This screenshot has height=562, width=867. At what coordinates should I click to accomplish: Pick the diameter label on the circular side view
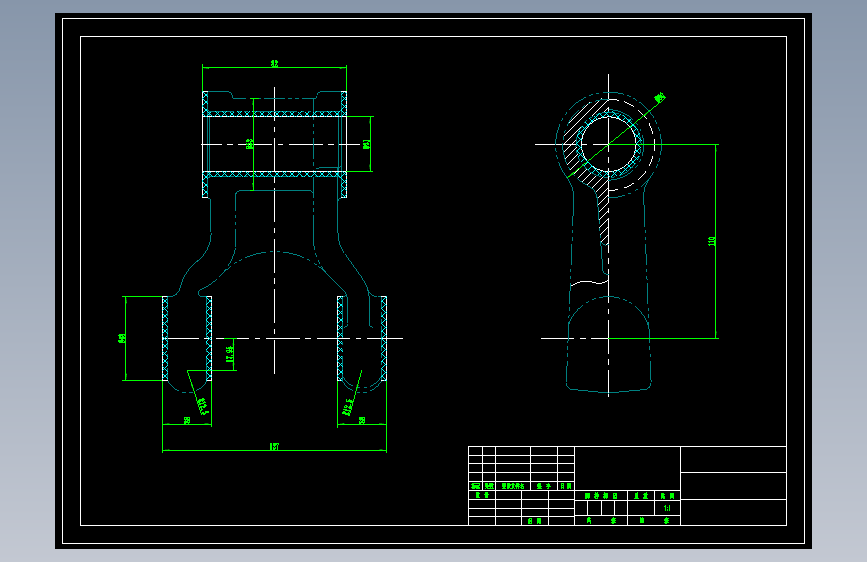pyautogui.click(x=660, y=98)
